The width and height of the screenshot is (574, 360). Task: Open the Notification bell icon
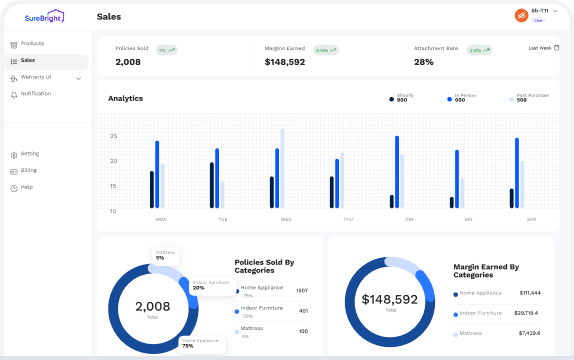pos(14,95)
